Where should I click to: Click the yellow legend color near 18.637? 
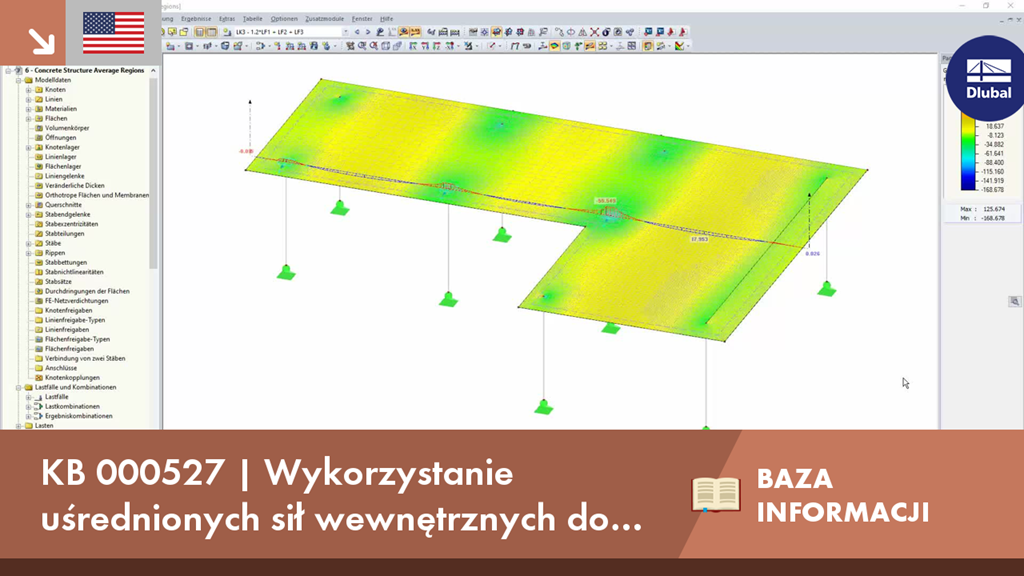(x=968, y=126)
